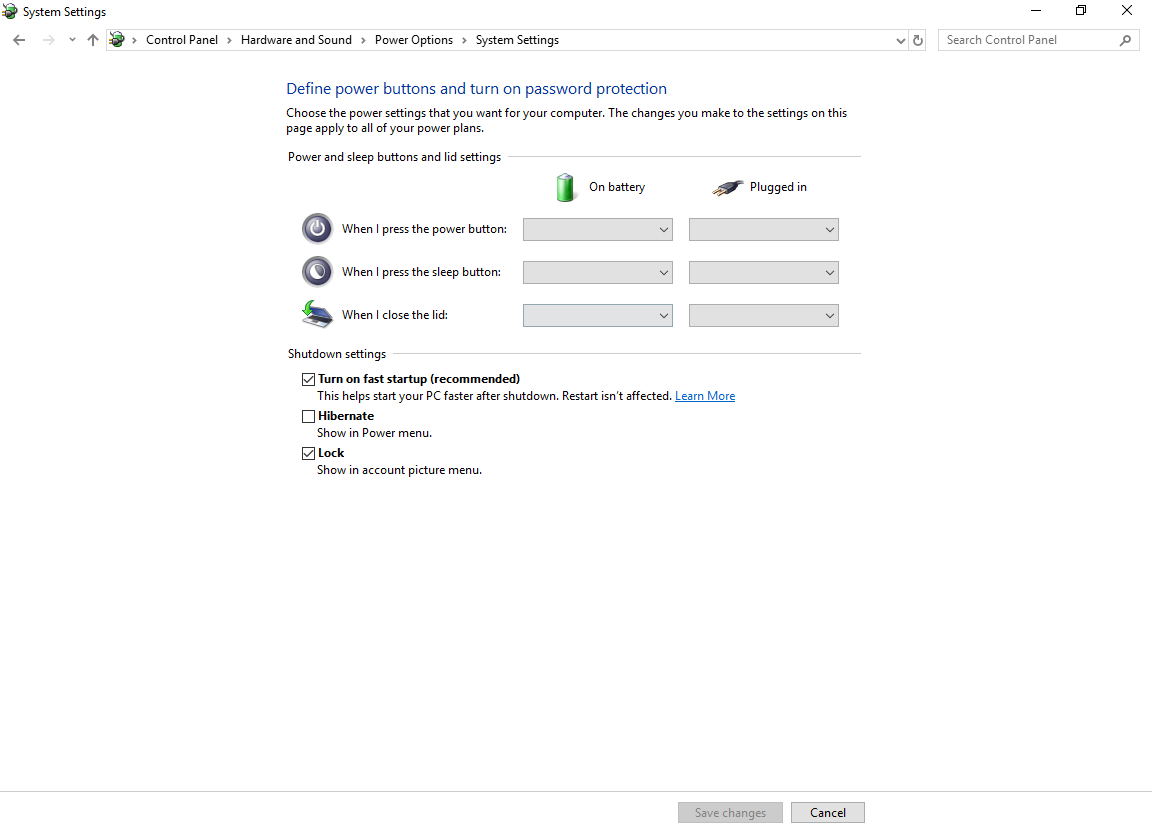Viewport: 1152px width, 834px height.
Task: Click the search magnifier icon
Action: pyautogui.click(x=1125, y=40)
